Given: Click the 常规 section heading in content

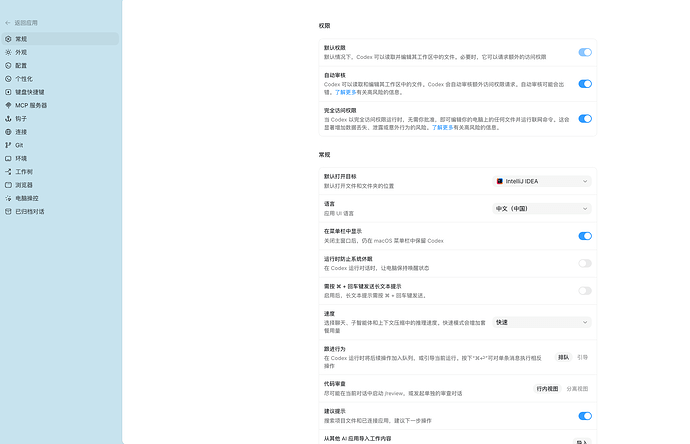Looking at the screenshot, I should click(x=324, y=155).
